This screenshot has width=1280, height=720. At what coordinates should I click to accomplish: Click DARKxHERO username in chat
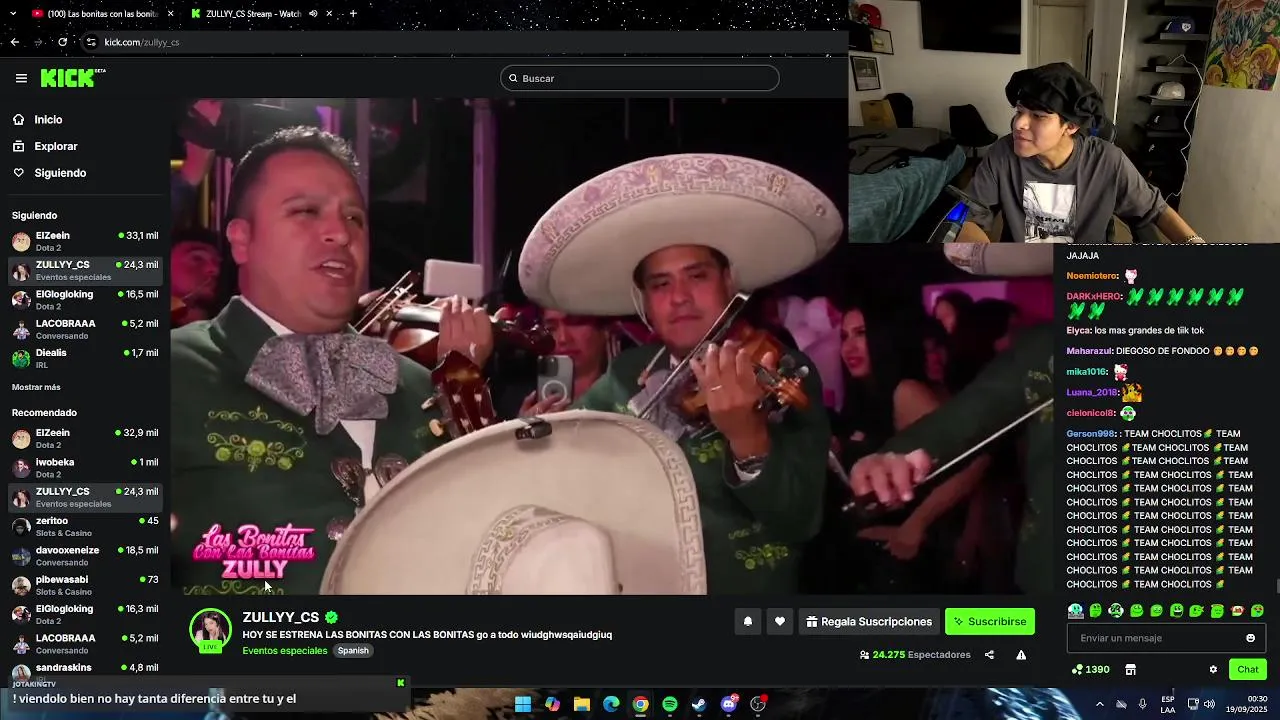pyautogui.click(x=1094, y=297)
